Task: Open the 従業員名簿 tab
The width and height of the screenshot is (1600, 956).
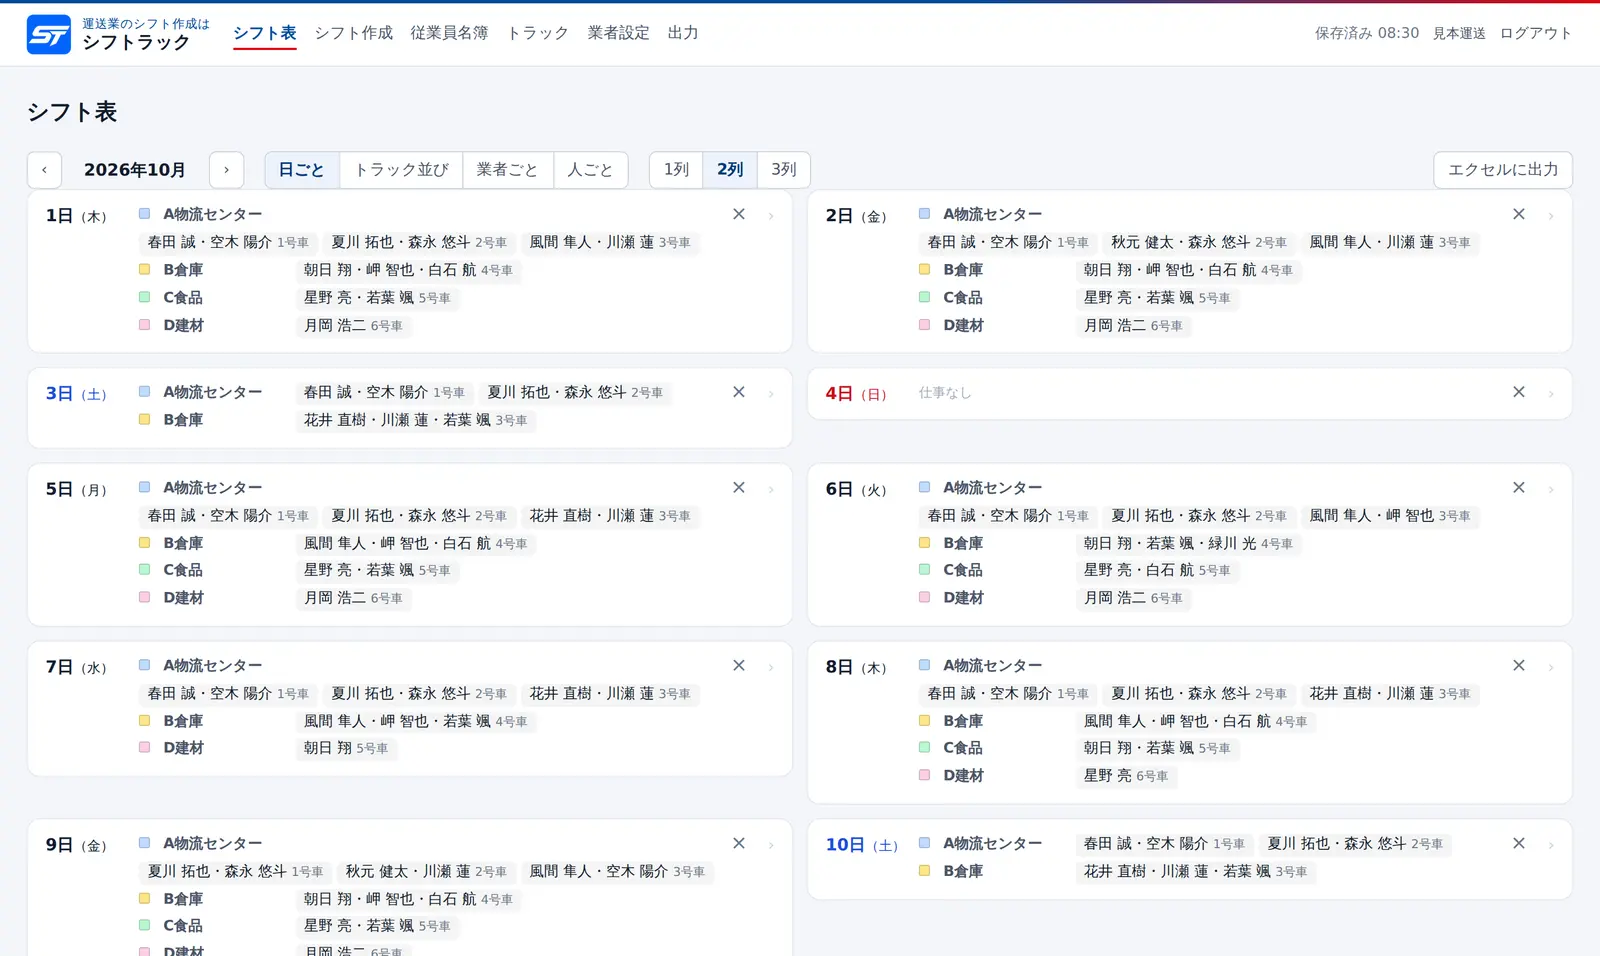Action: coord(450,33)
